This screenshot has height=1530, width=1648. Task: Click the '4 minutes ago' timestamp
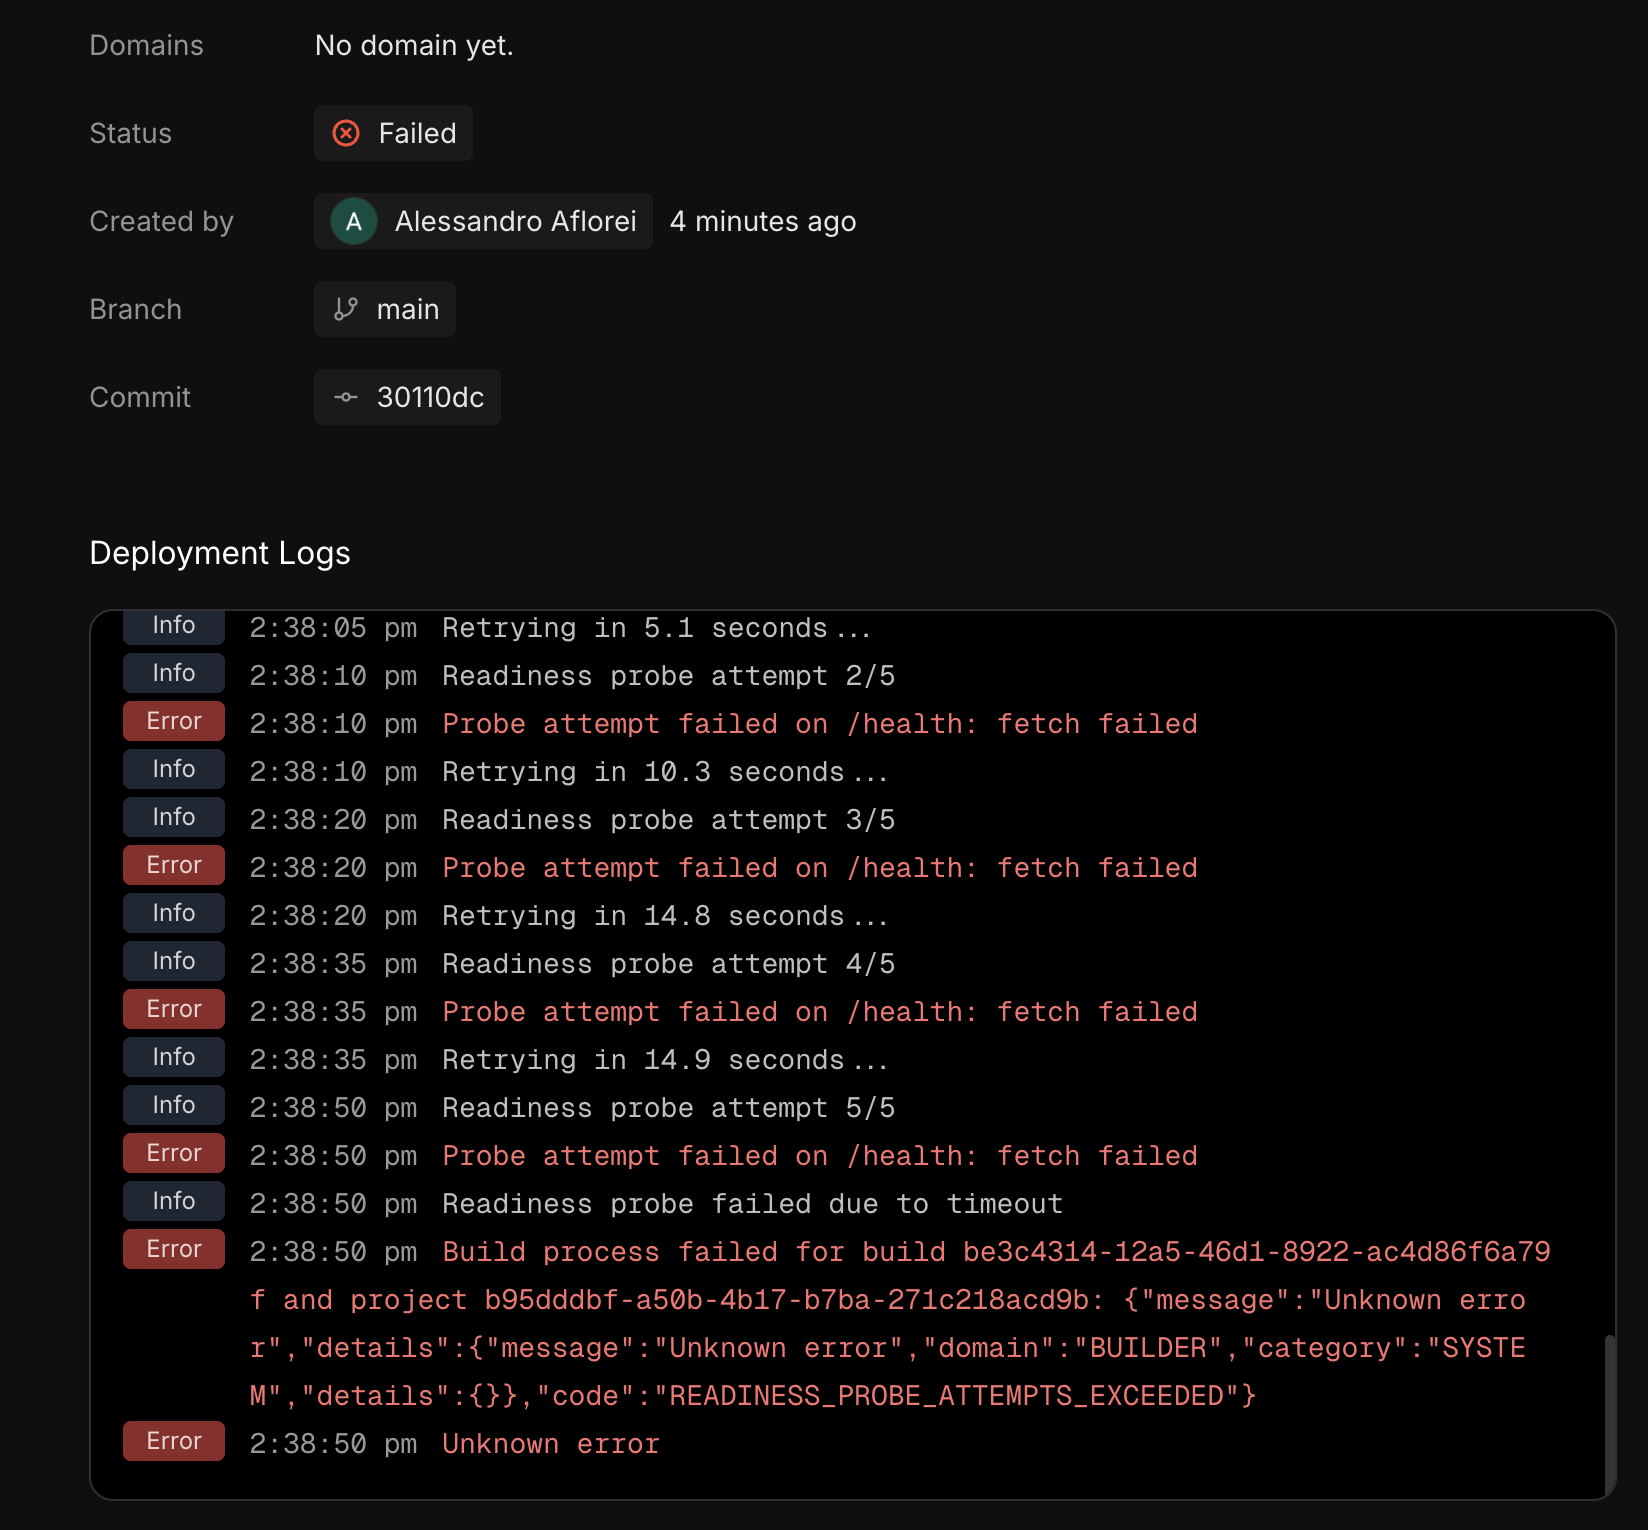[763, 221]
